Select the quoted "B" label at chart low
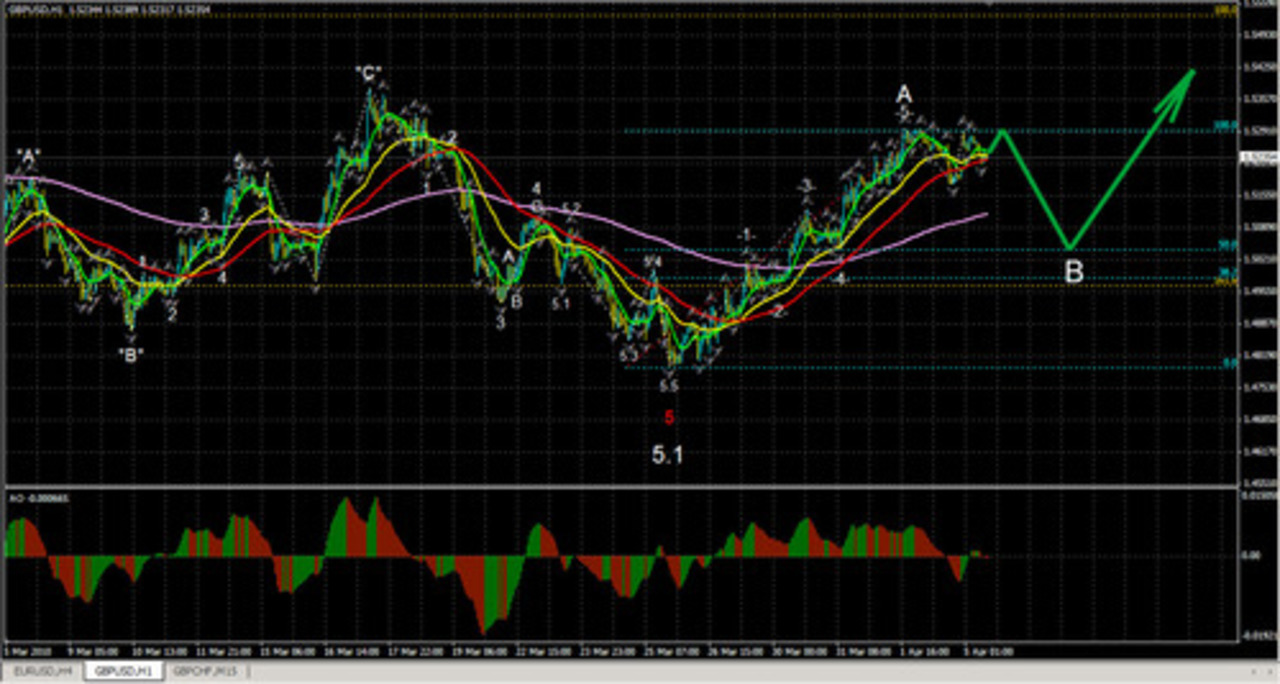1280x684 pixels. (130, 352)
